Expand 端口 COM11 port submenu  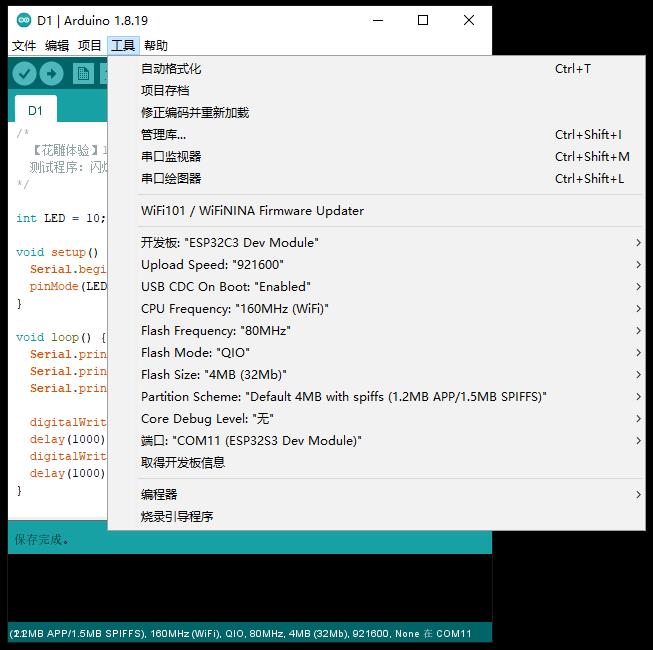pos(374,441)
